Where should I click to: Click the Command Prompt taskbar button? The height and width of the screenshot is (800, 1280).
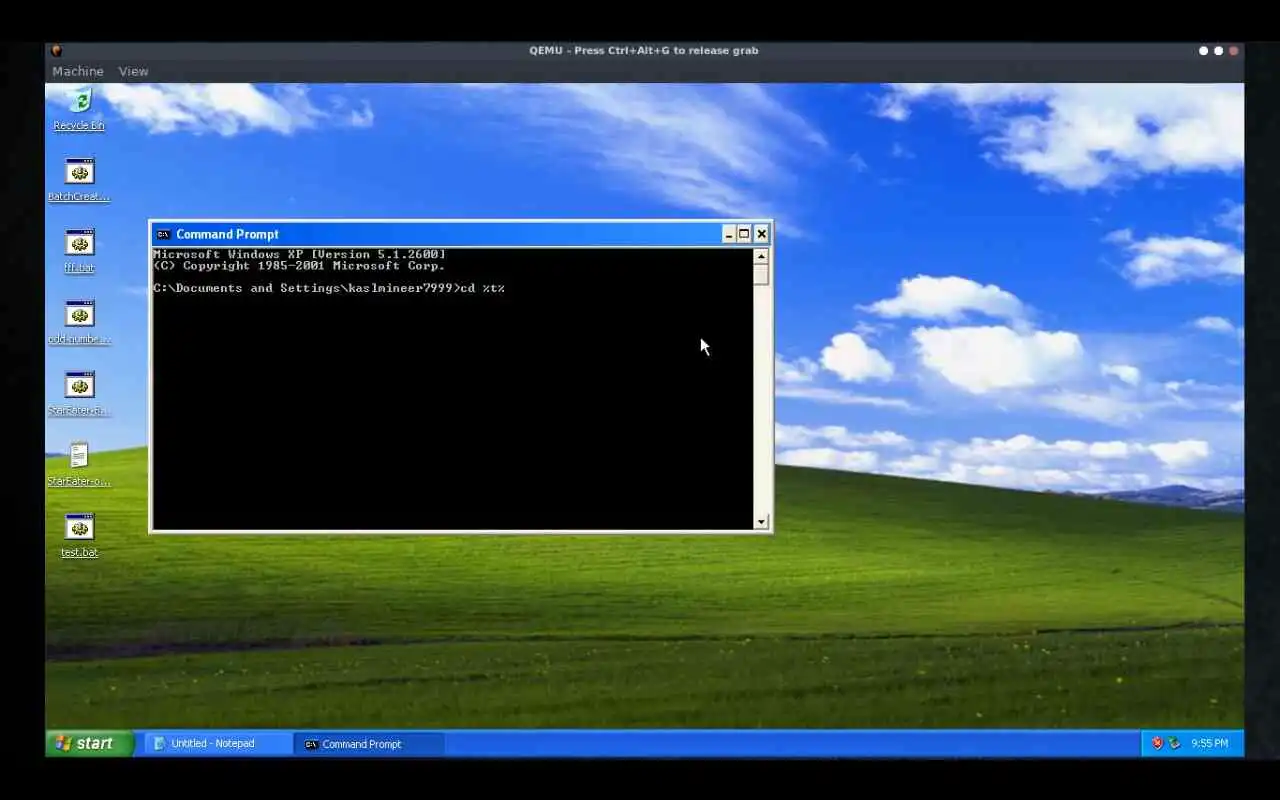coord(369,743)
